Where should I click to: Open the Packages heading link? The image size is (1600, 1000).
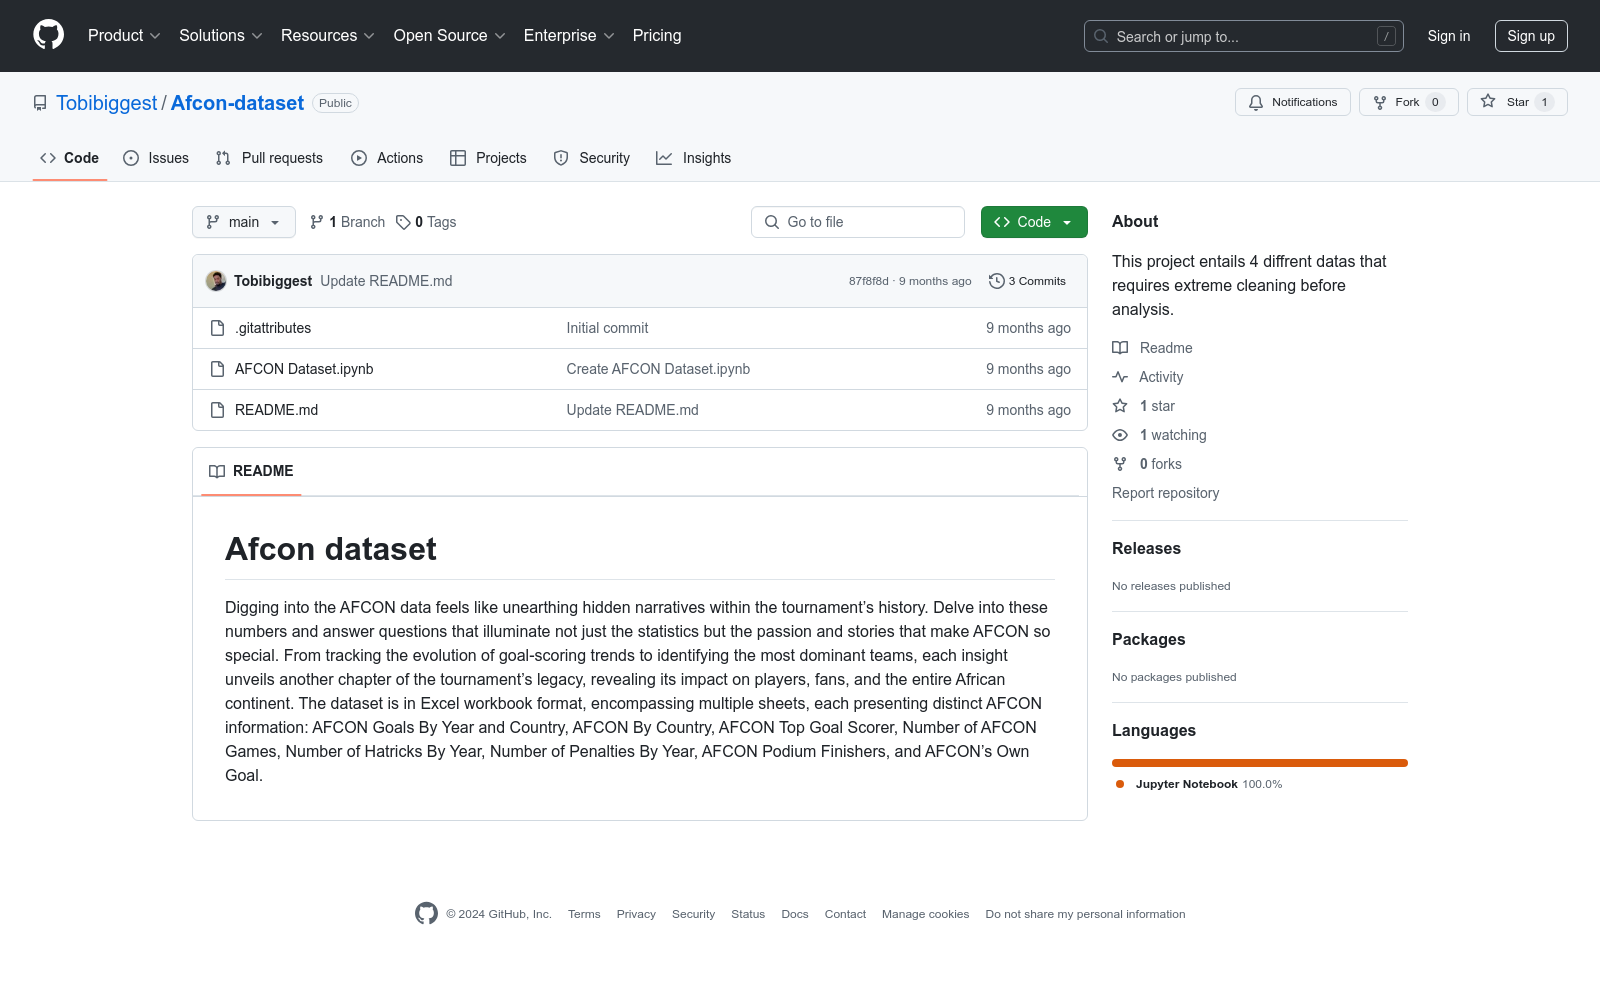point(1148,639)
